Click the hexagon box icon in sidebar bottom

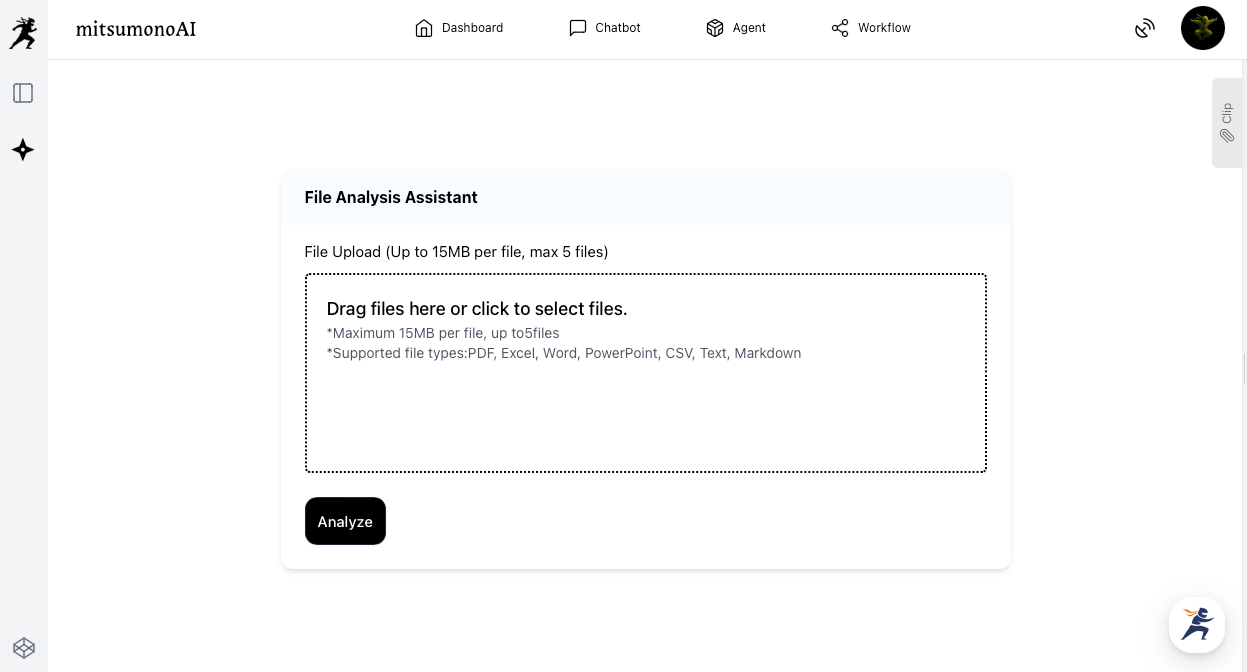(x=24, y=648)
